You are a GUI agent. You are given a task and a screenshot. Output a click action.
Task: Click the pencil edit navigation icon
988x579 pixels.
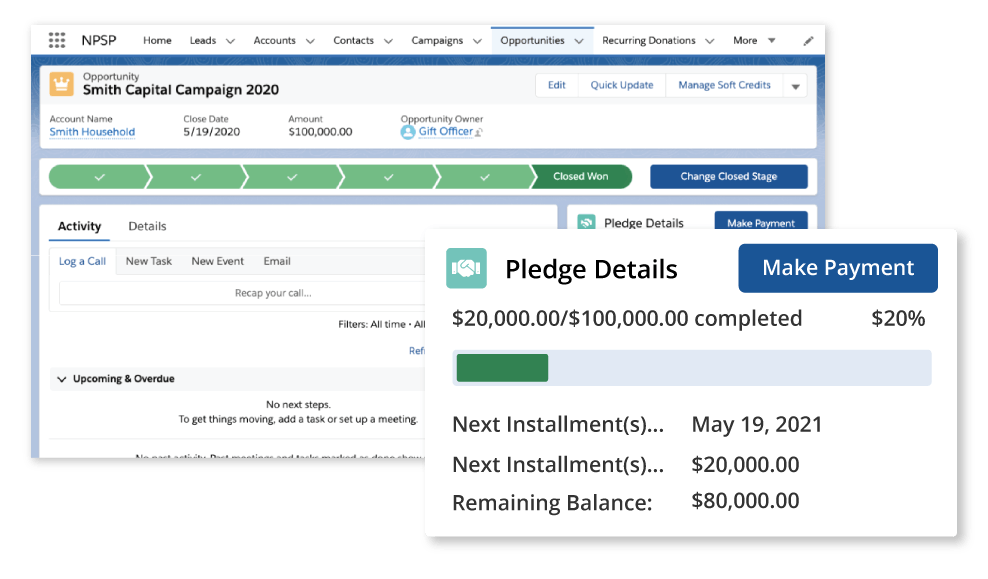(808, 41)
